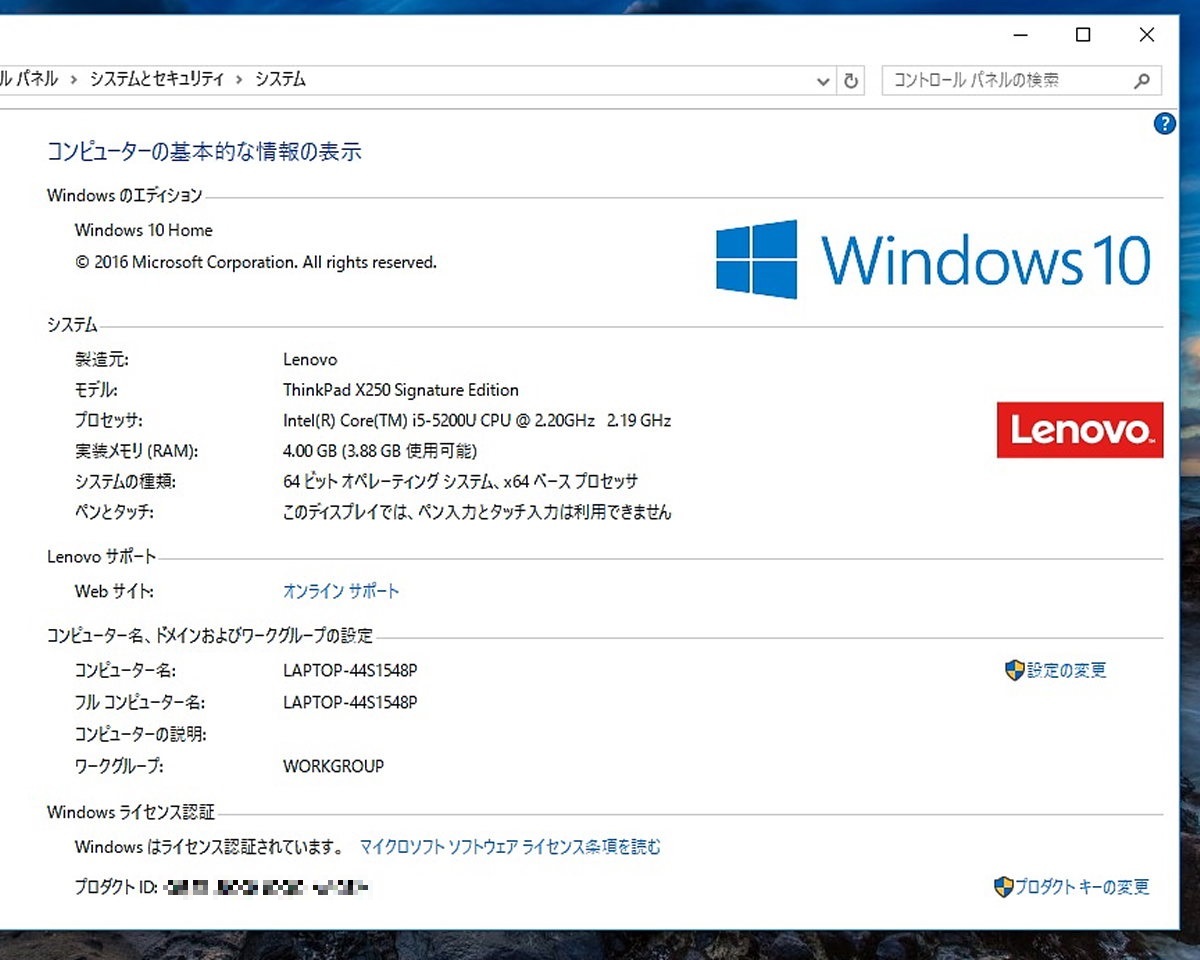Maximize the System window

[1083, 35]
